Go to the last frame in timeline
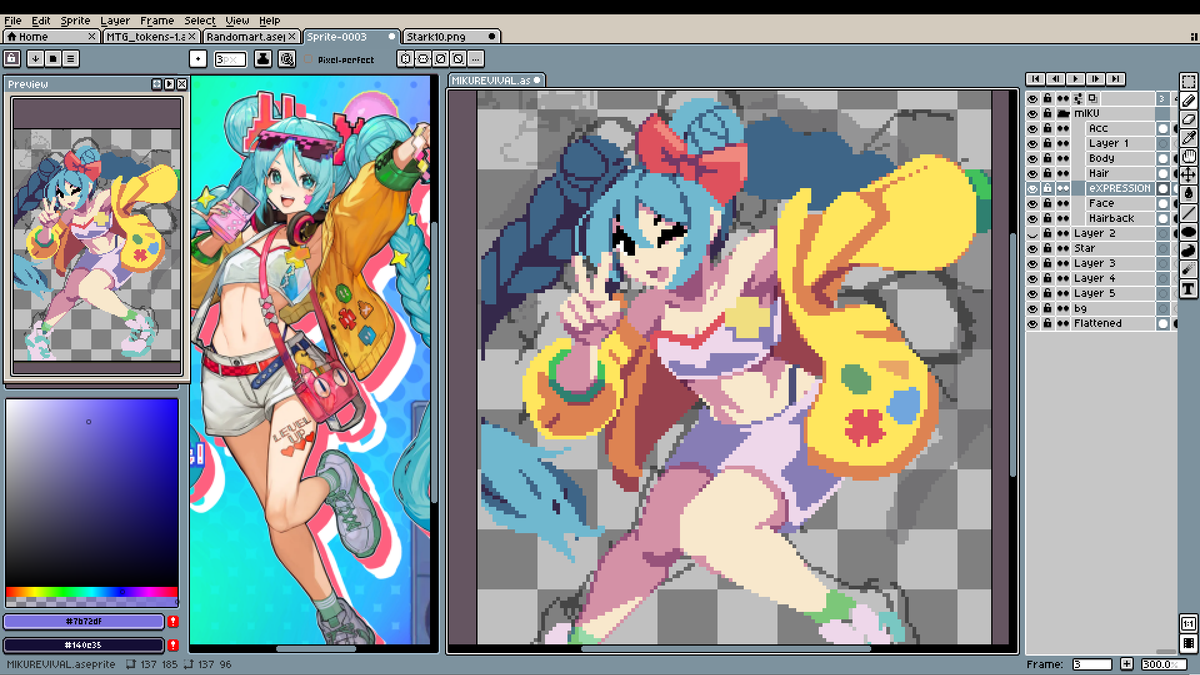The height and width of the screenshot is (675, 1200). click(x=1116, y=79)
